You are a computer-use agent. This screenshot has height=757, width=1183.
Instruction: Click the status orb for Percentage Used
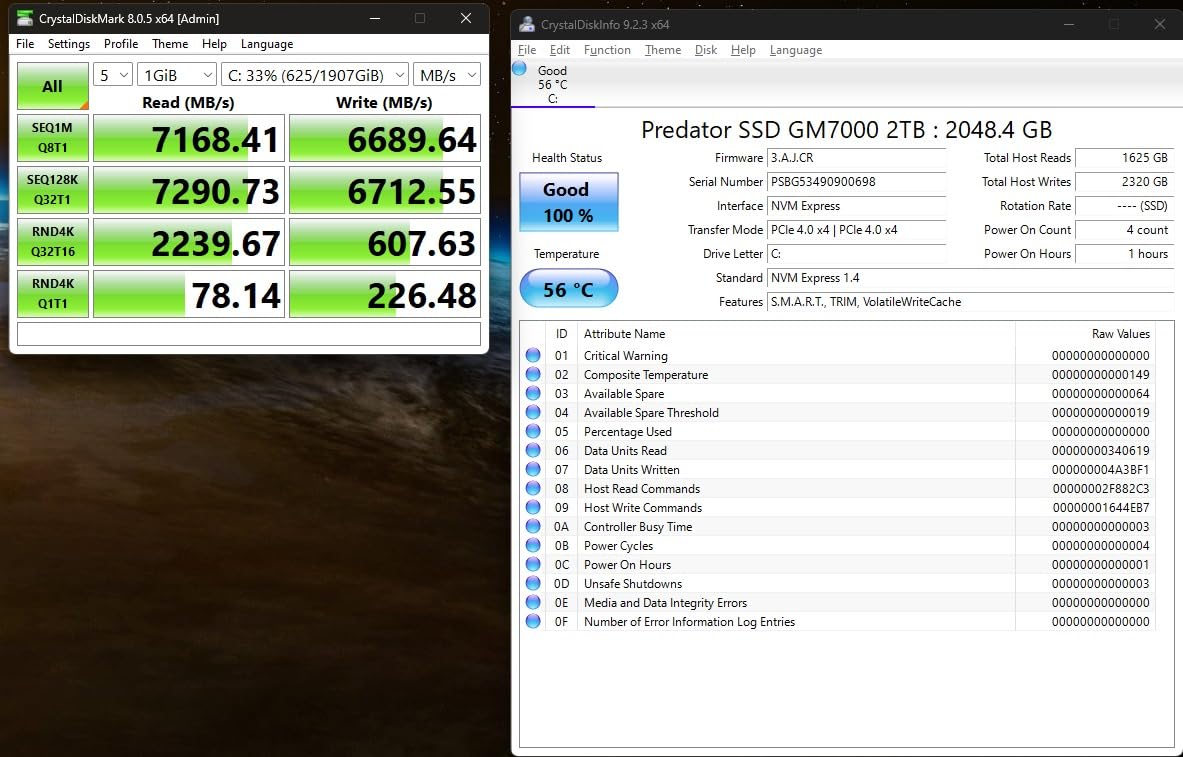[533, 431]
